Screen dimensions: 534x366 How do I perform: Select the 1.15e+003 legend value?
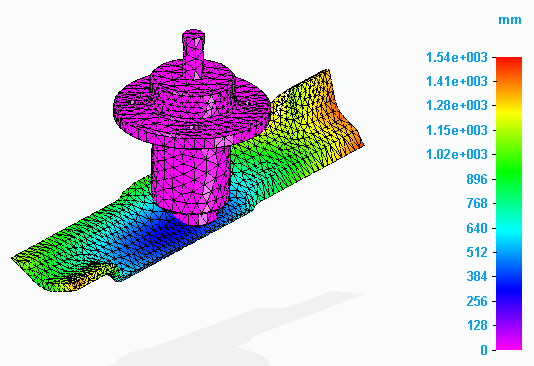(x=457, y=130)
